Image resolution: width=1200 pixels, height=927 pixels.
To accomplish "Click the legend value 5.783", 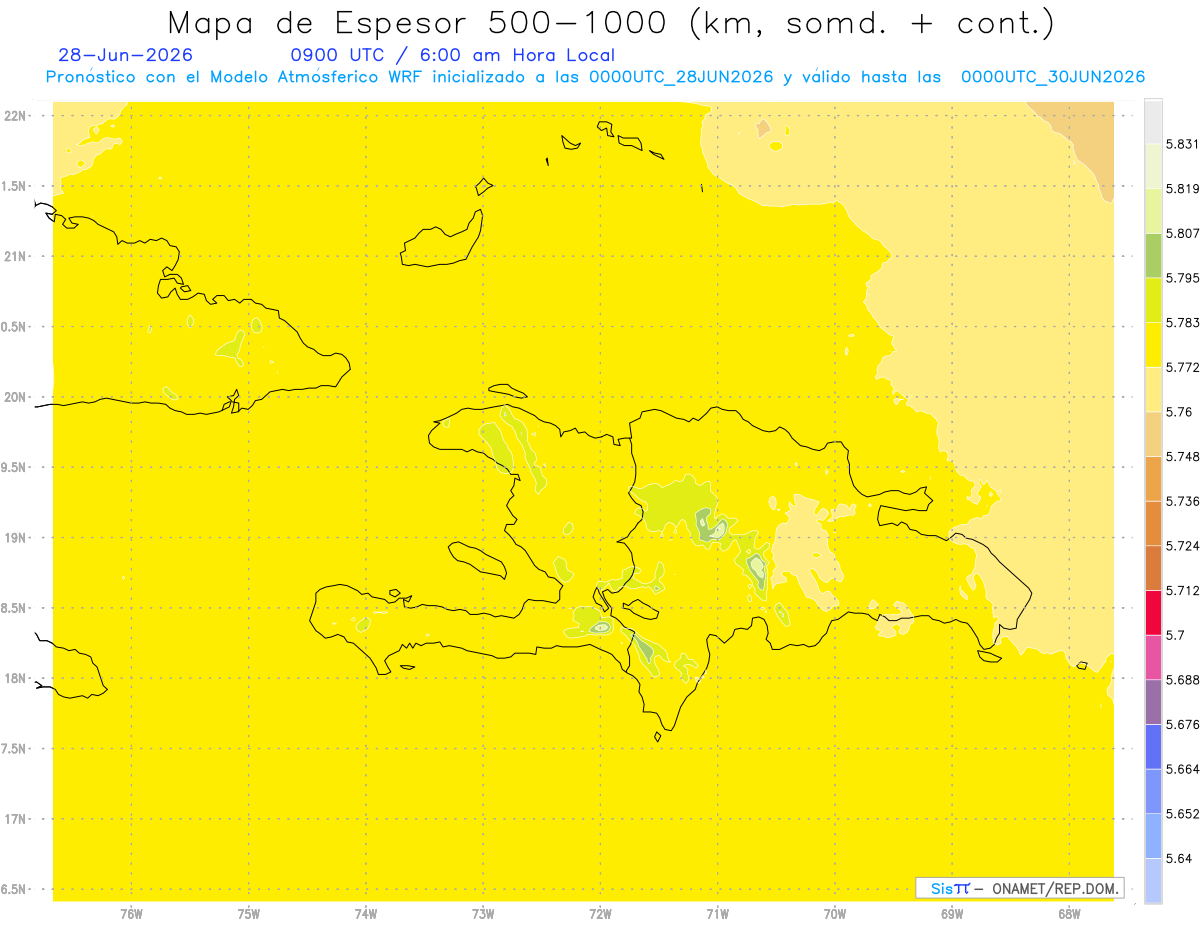I will (x=1182, y=322).
